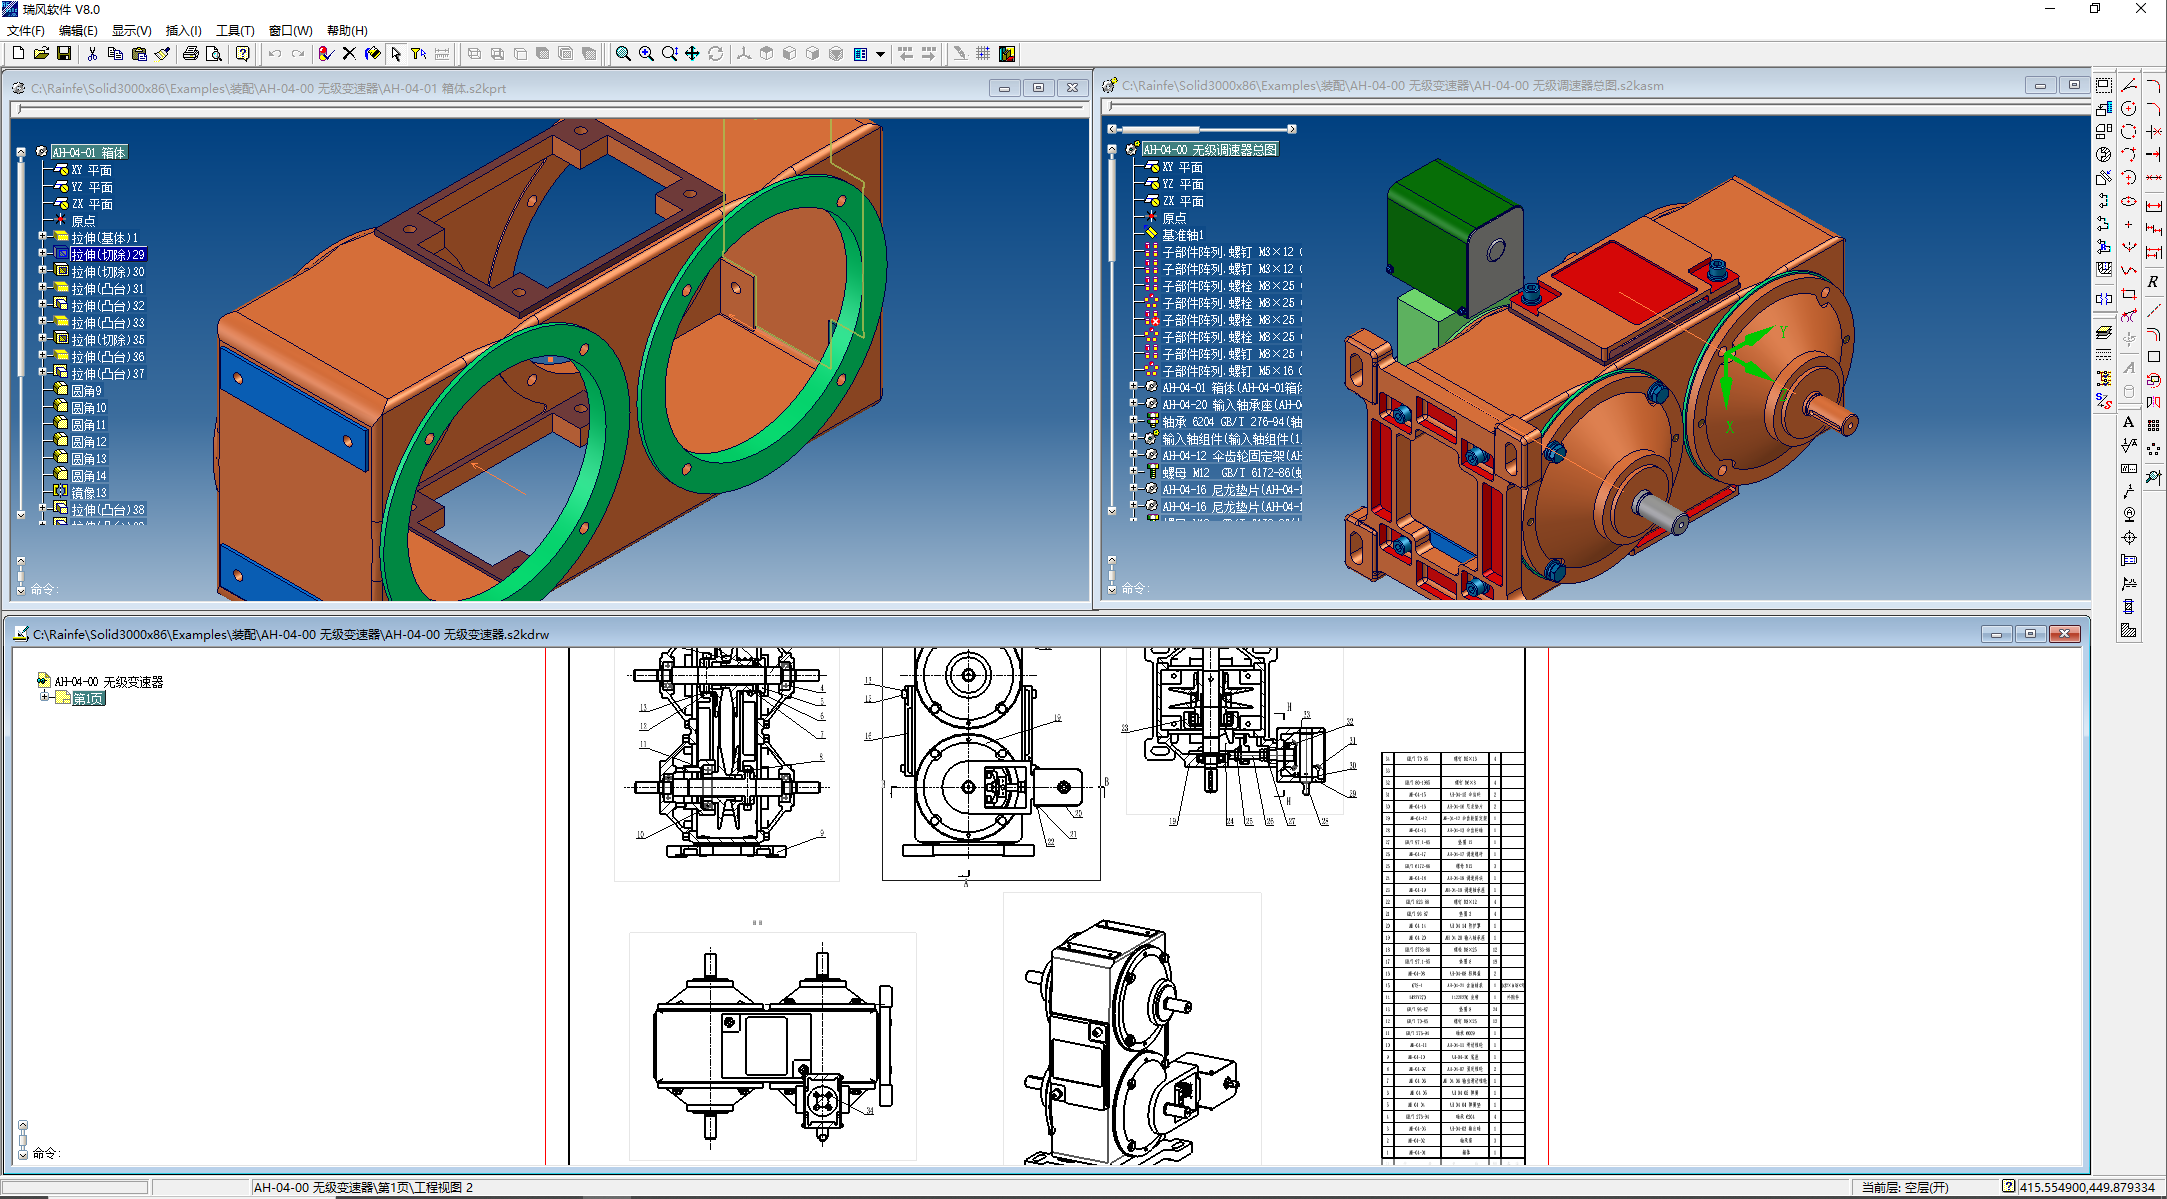Open the 文件(F) menu

coord(26,30)
